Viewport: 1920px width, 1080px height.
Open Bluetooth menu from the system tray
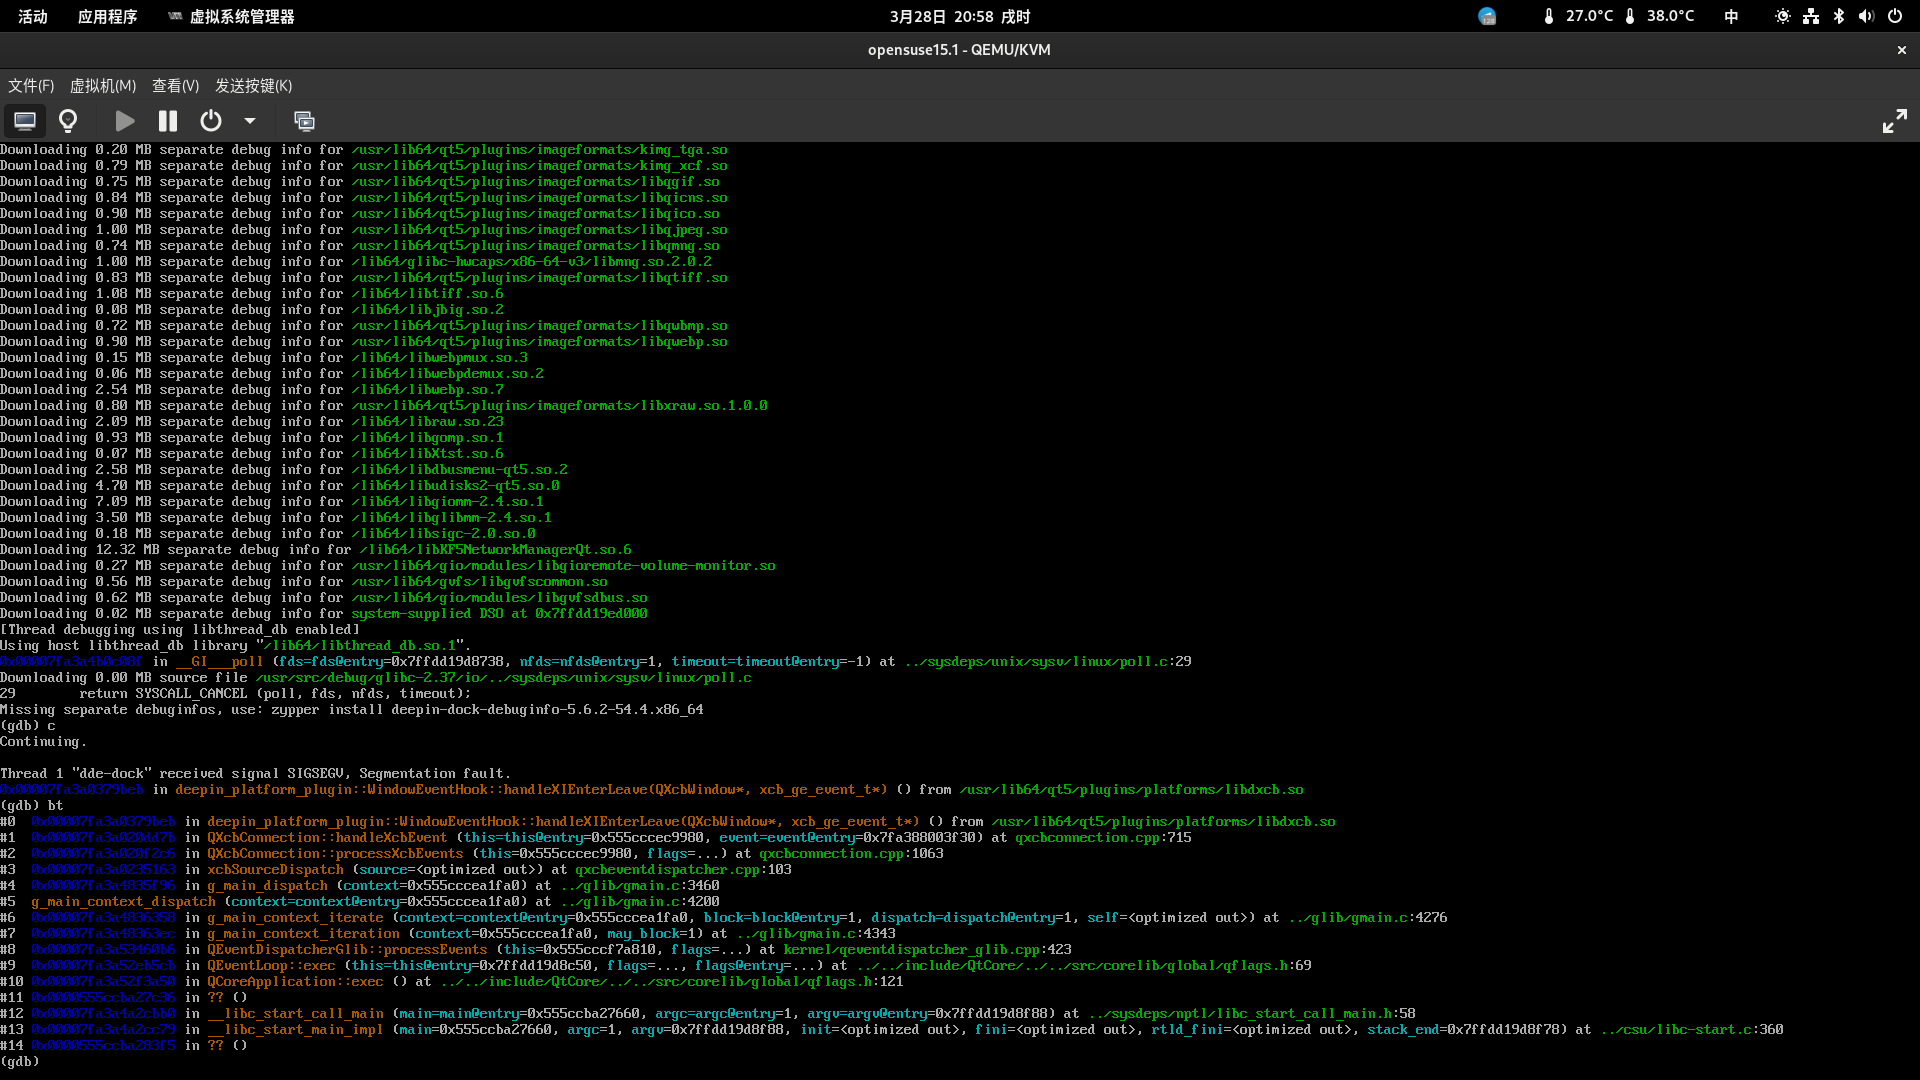[x=1839, y=16]
